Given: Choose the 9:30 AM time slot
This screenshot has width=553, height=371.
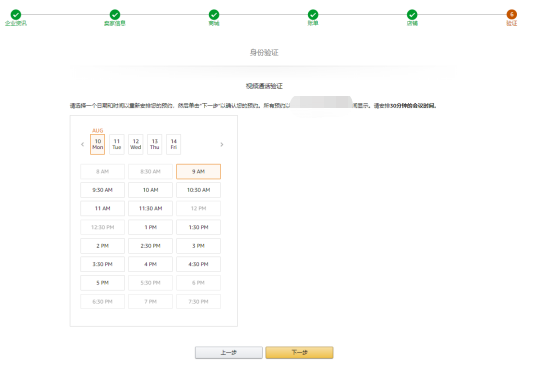Looking at the screenshot, I should (x=103, y=190).
